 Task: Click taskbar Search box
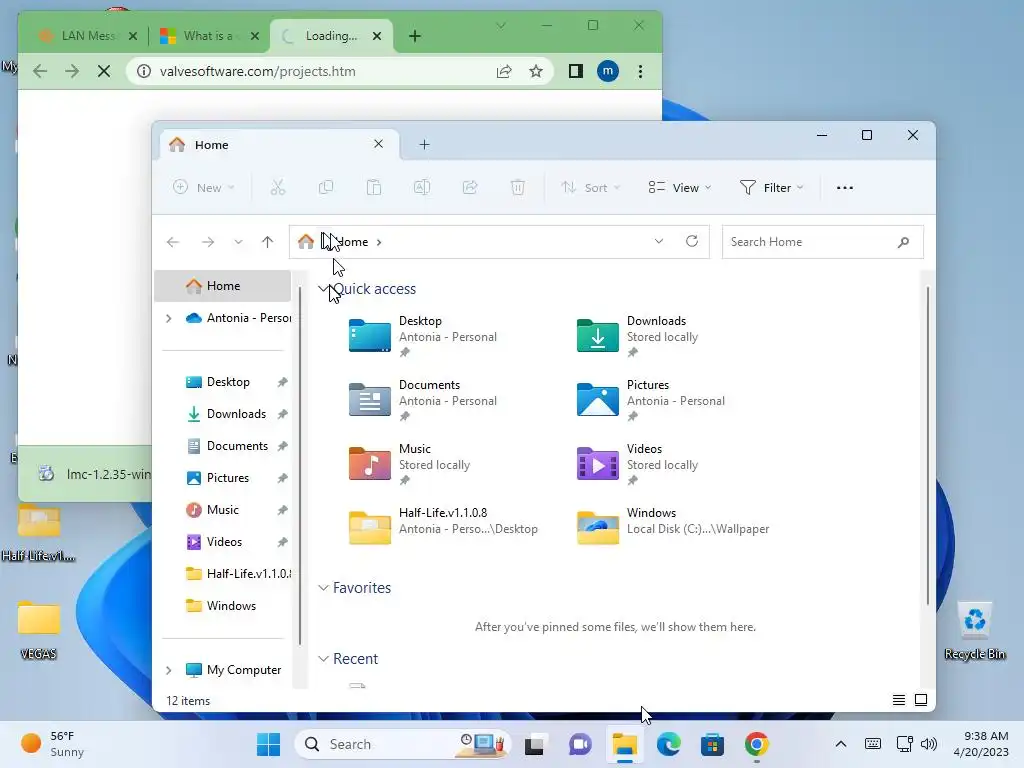point(402,744)
